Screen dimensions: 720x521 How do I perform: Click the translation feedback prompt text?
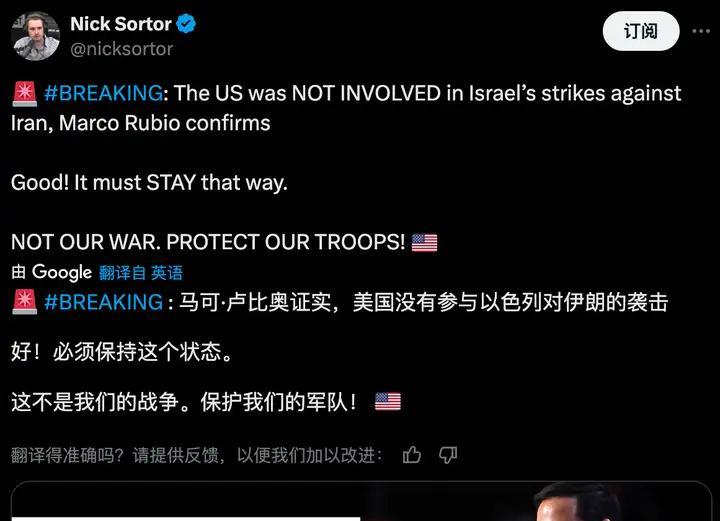[197, 455]
